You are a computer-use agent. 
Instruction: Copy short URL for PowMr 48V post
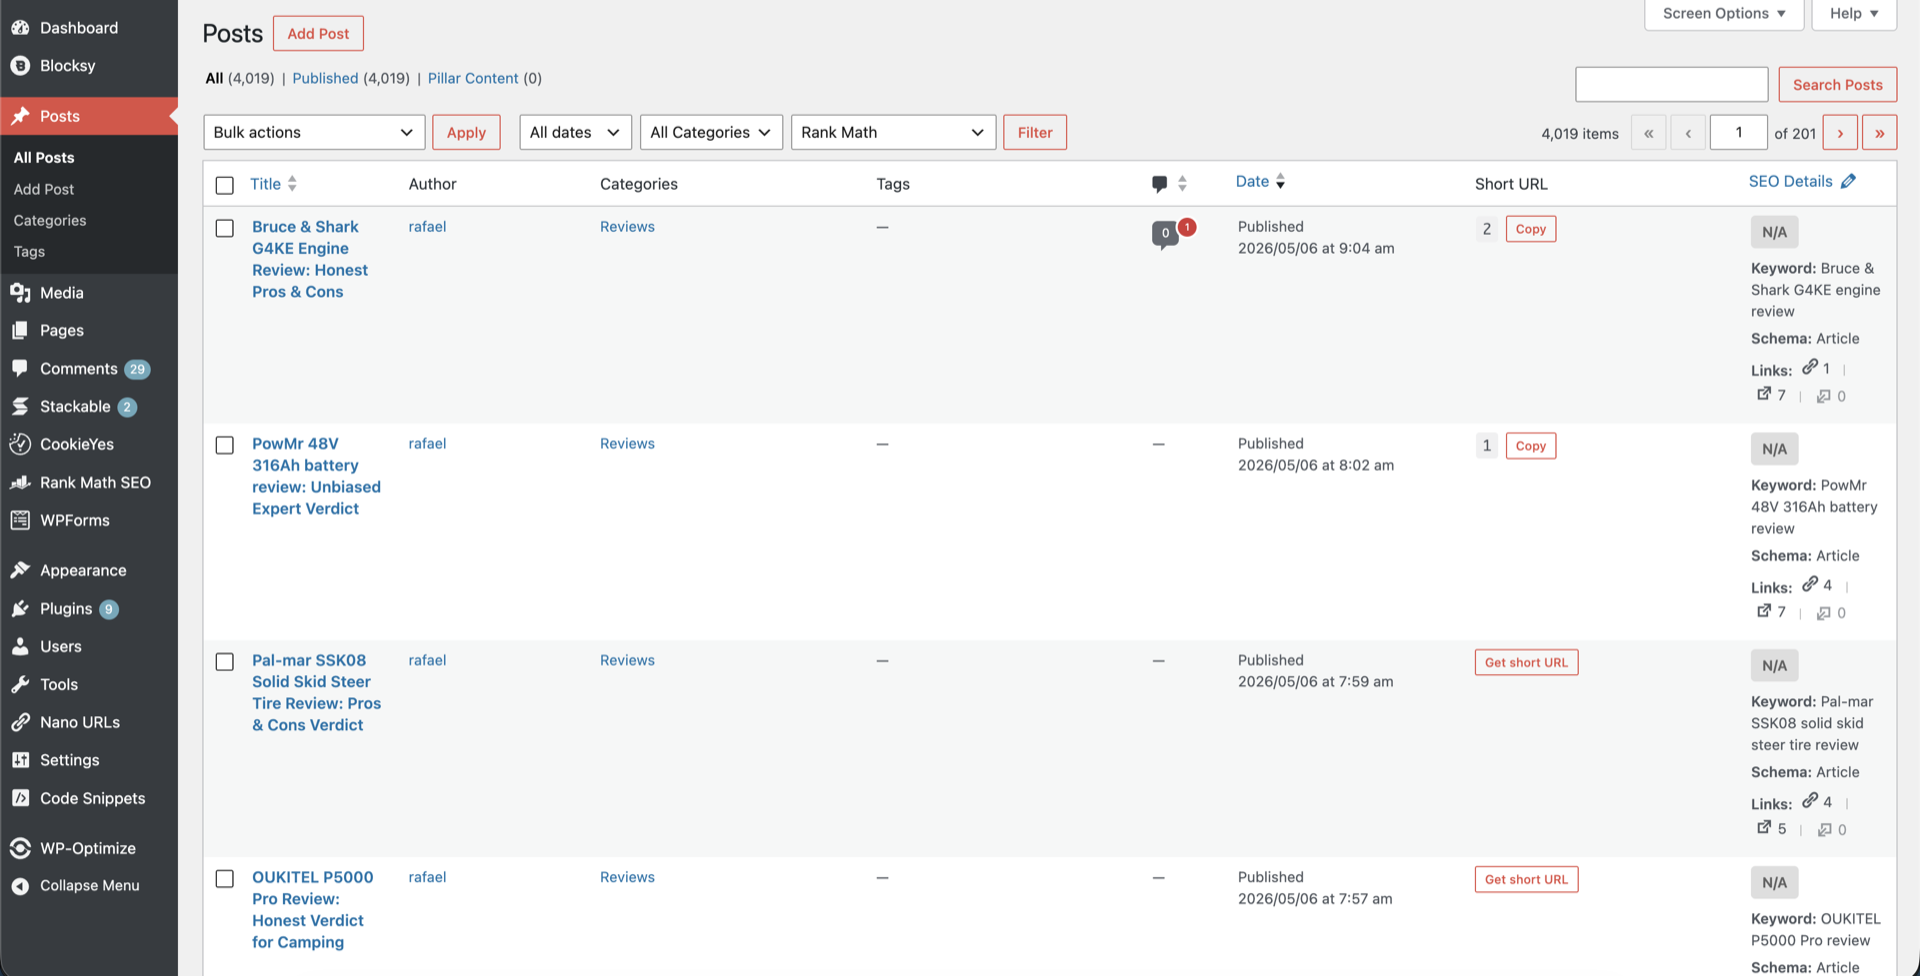tap(1530, 446)
